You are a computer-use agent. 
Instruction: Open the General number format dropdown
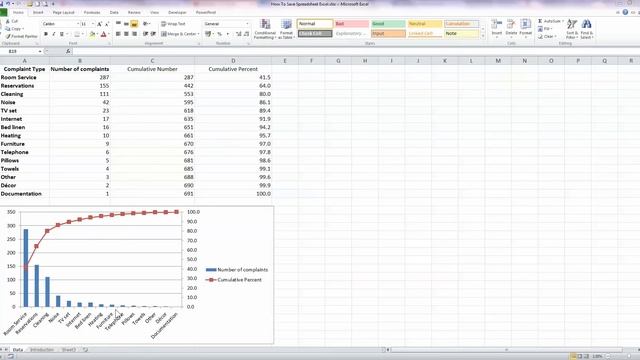tap(247, 24)
